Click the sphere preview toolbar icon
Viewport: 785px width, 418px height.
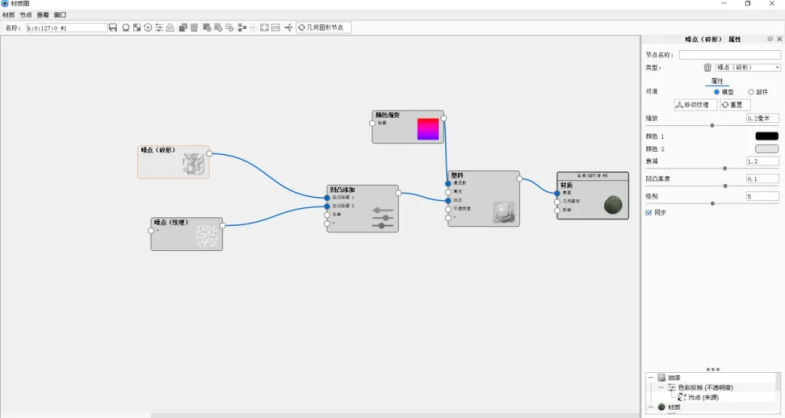tap(126, 27)
